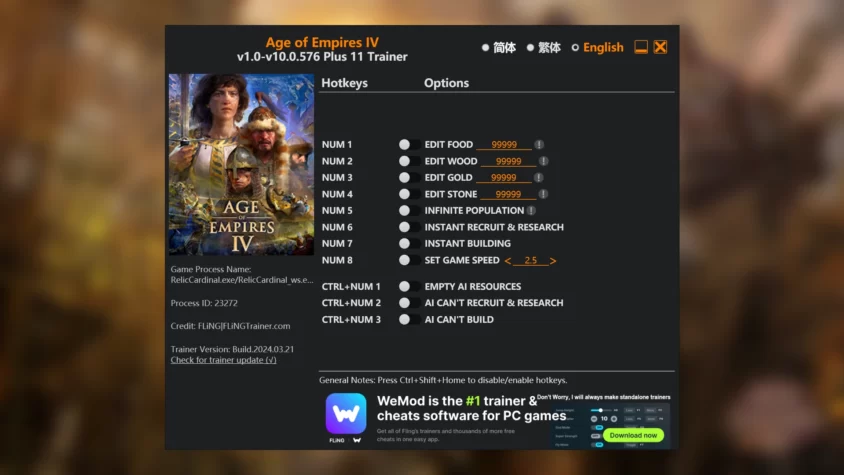Screen dimensions: 844x475
Task: Click the Edit Stone value field
Action: [x=508, y=194]
